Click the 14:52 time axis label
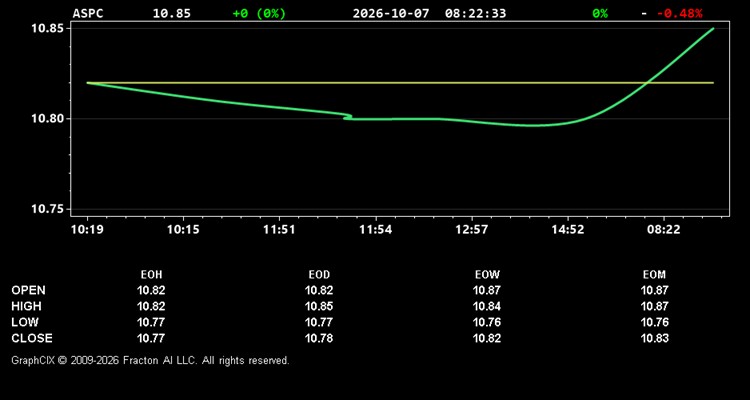Viewport: 750px width, 400px height. click(568, 230)
